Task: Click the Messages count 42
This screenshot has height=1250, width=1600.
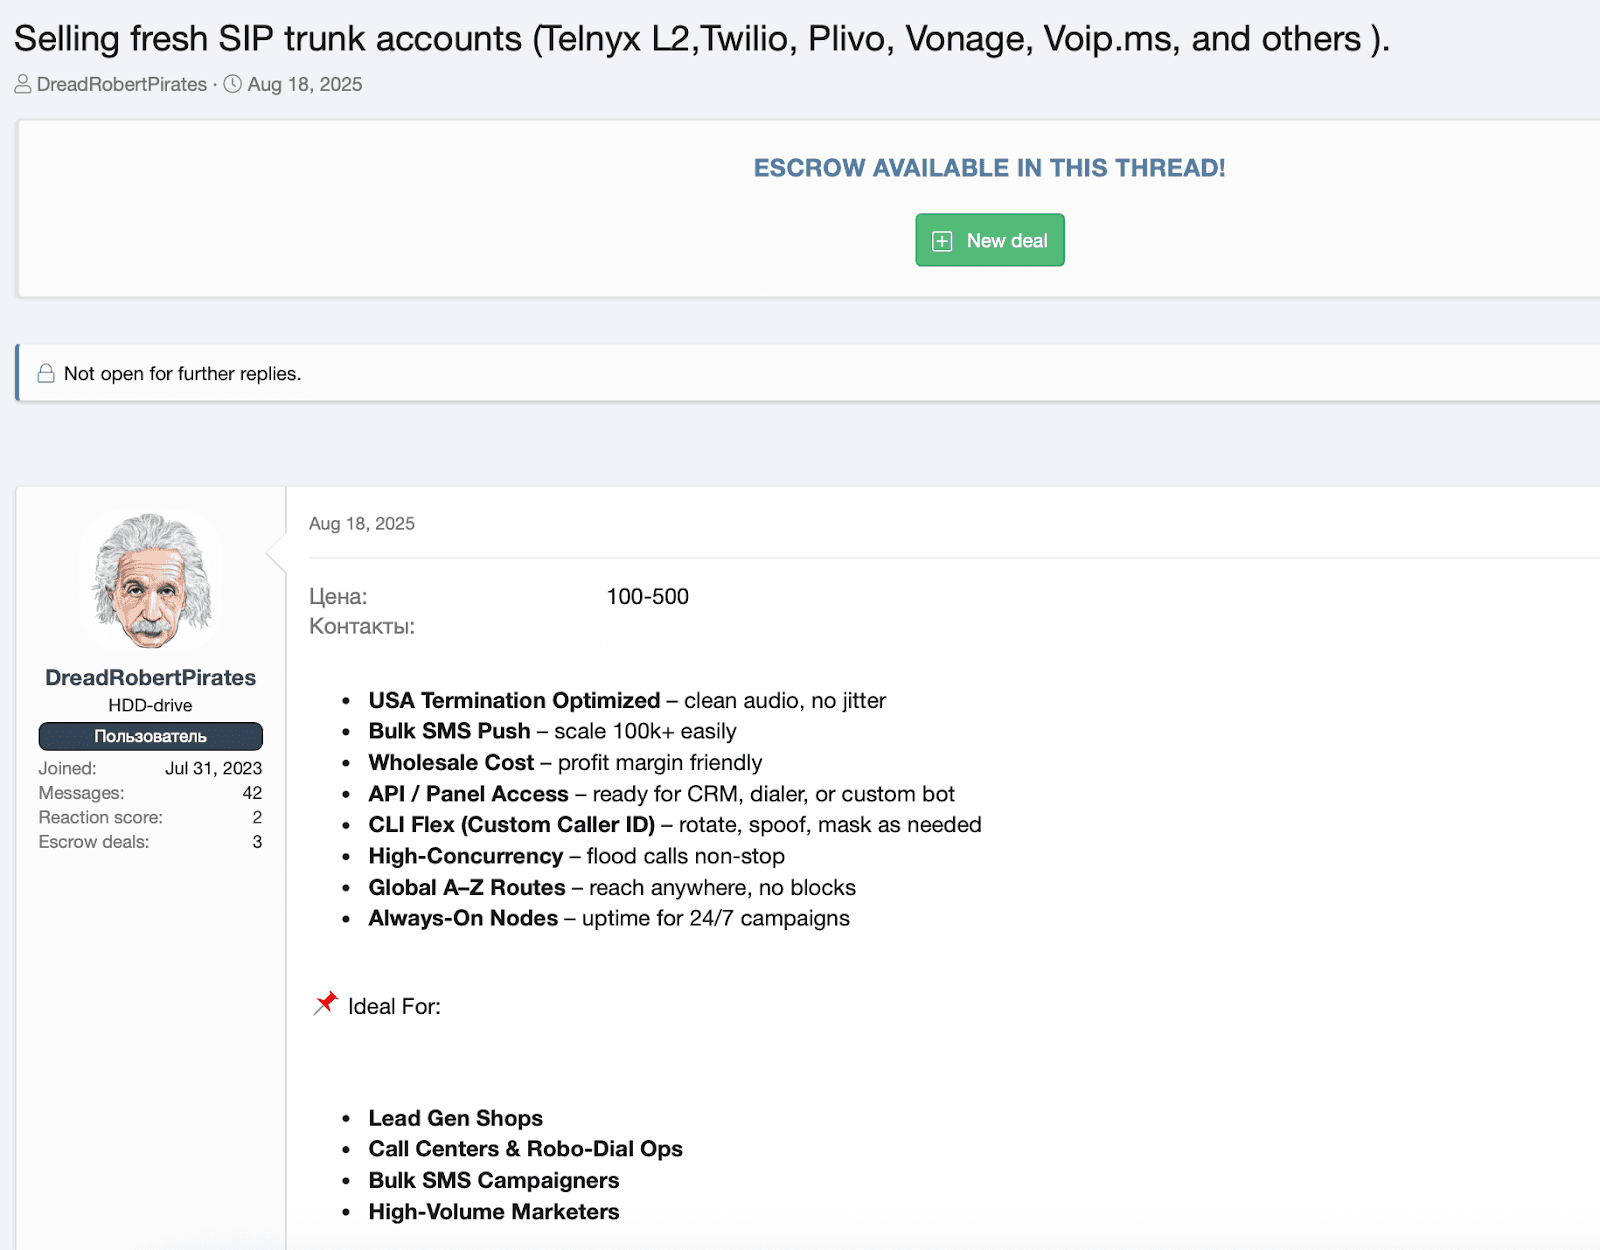Action: [252, 793]
